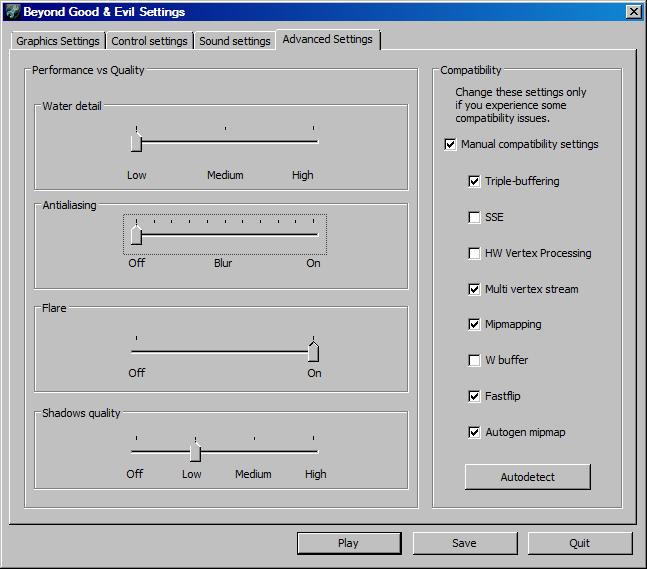Disable the Triple-buffering checkbox
Image resolution: width=647 pixels, height=569 pixels.
coord(474,181)
